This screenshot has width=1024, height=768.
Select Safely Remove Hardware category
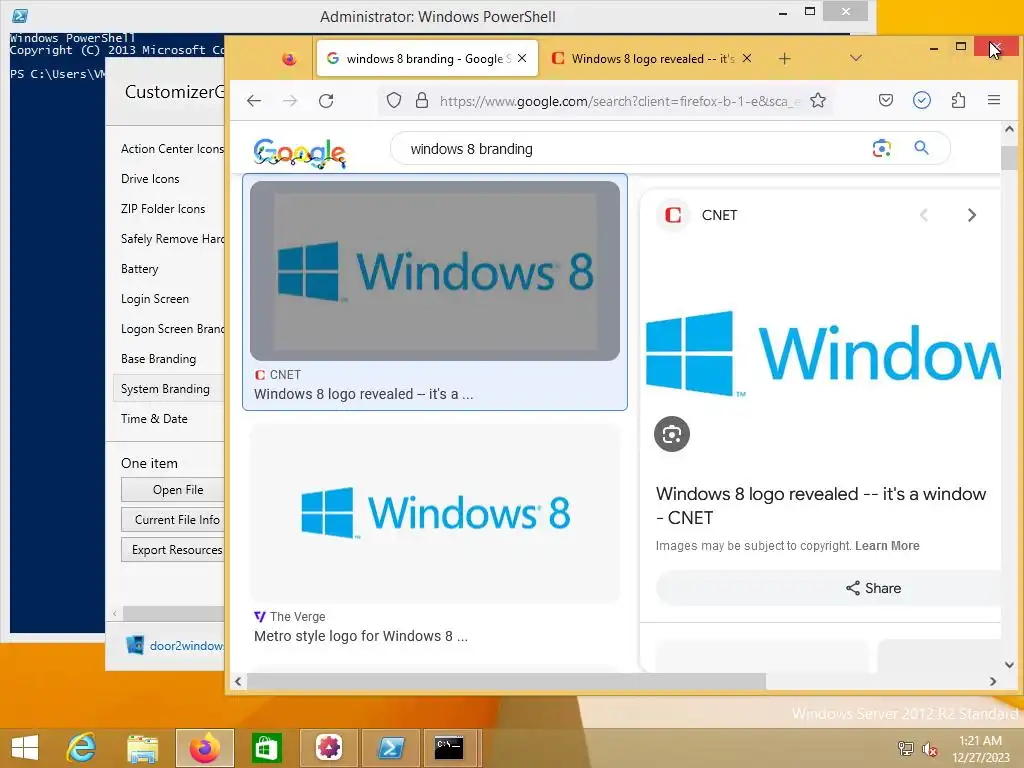(x=172, y=239)
